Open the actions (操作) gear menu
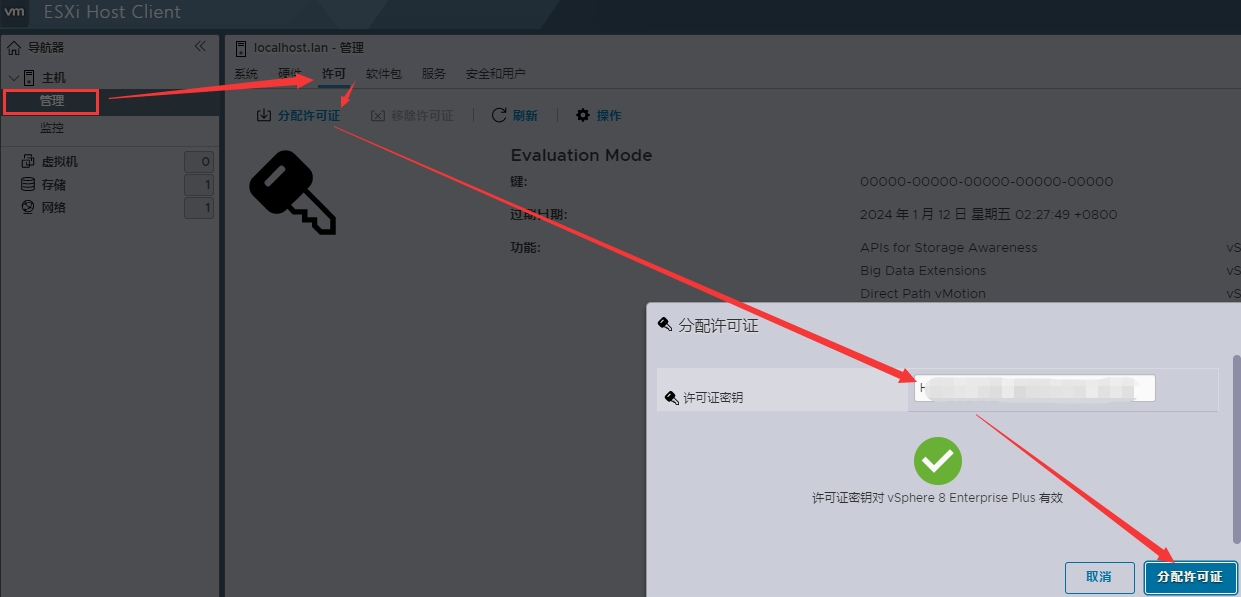This screenshot has height=597, width=1241. [583, 116]
